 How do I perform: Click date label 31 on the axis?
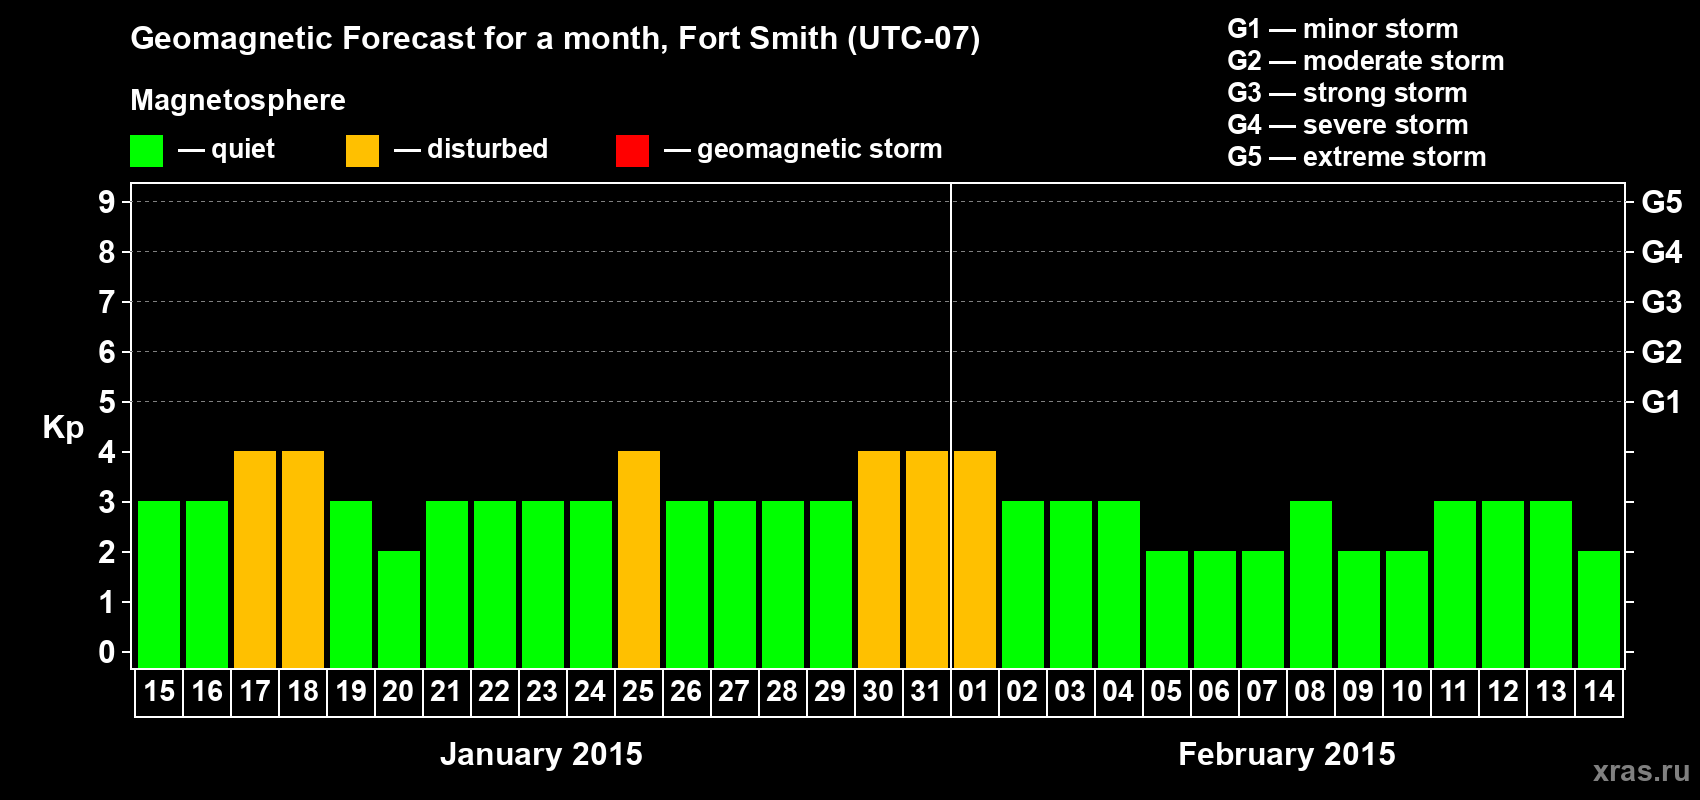[926, 691]
